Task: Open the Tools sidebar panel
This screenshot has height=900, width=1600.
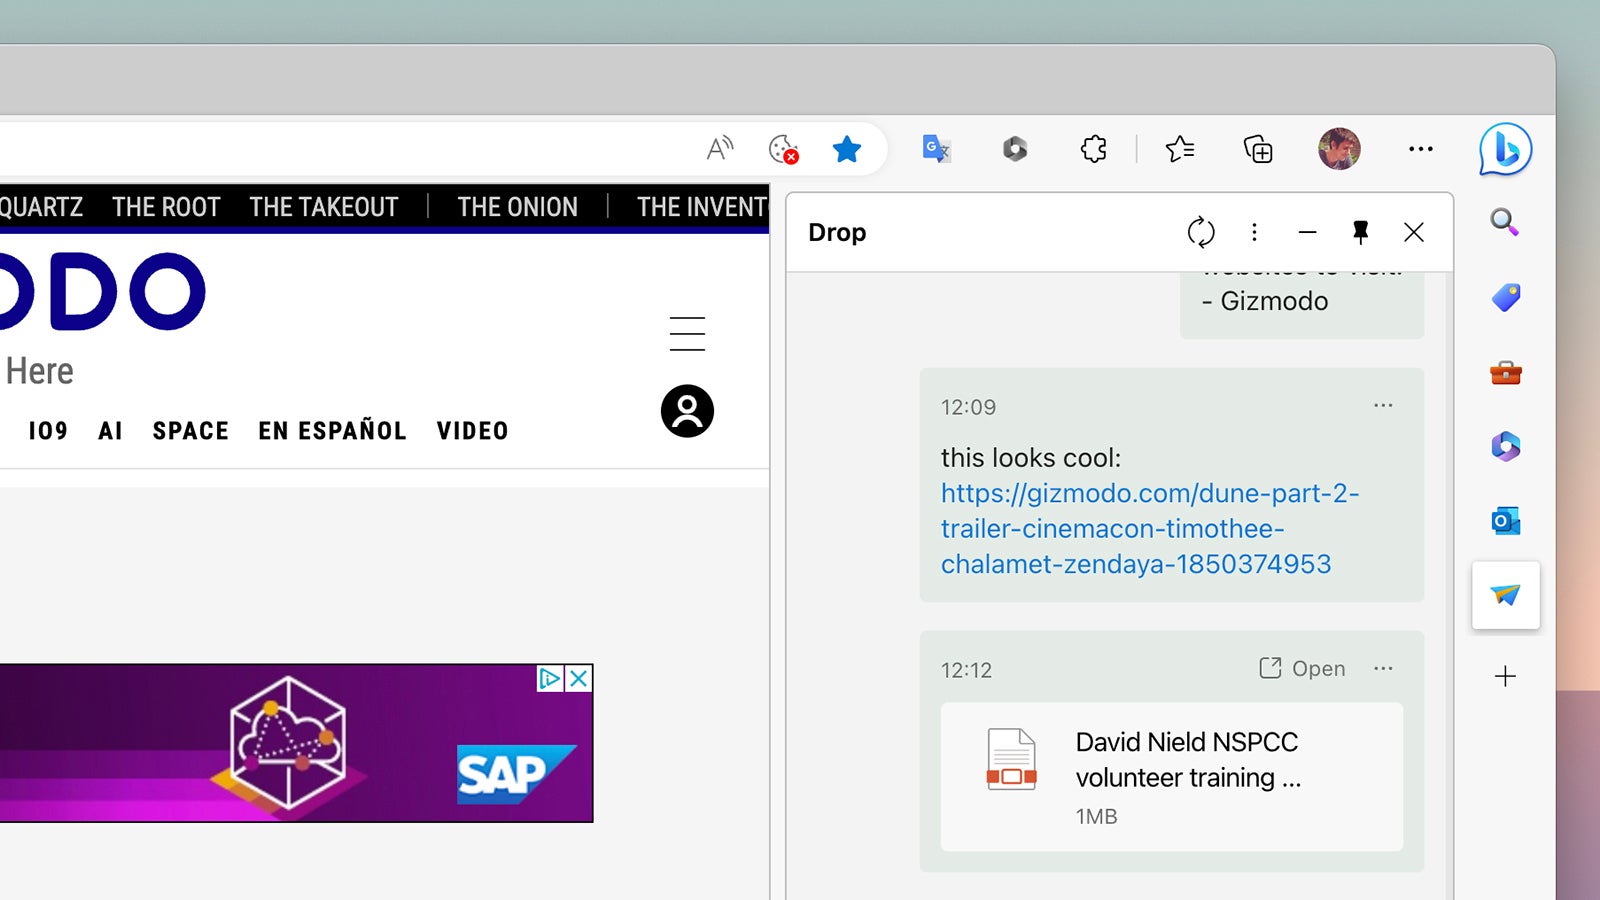Action: (x=1505, y=372)
